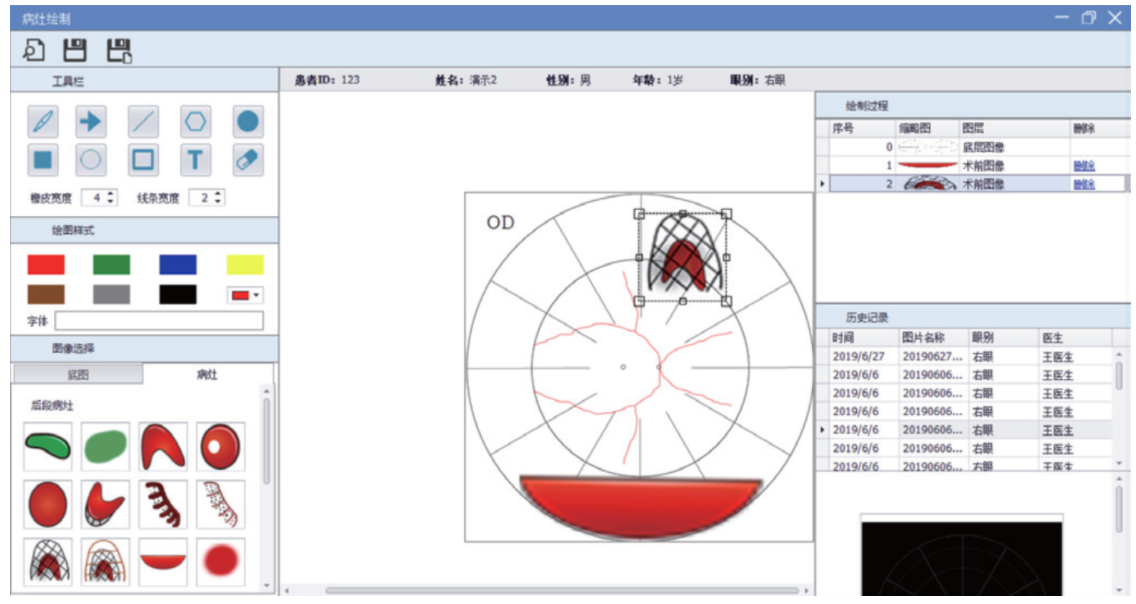The width and height of the screenshot is (1136, 604).
Task: Pick the yellow color swatch
Action: [245, 264]
